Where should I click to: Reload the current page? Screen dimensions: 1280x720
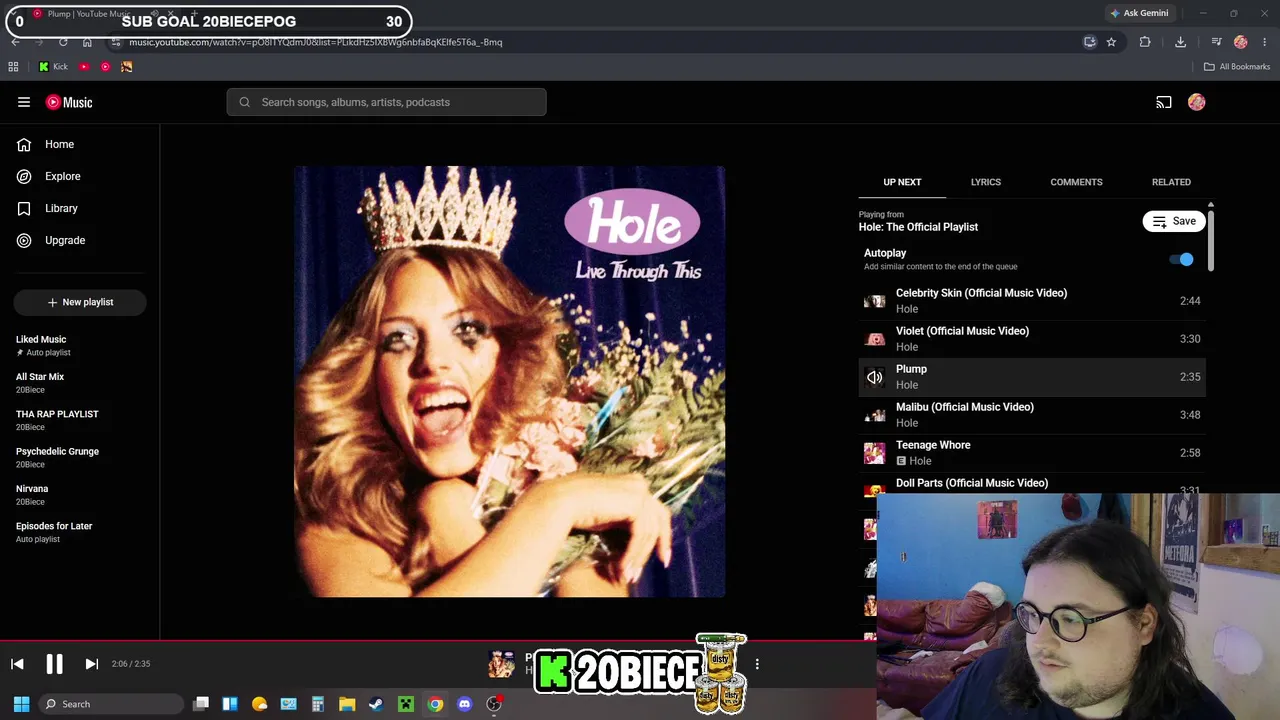click(x=63, y=42)
